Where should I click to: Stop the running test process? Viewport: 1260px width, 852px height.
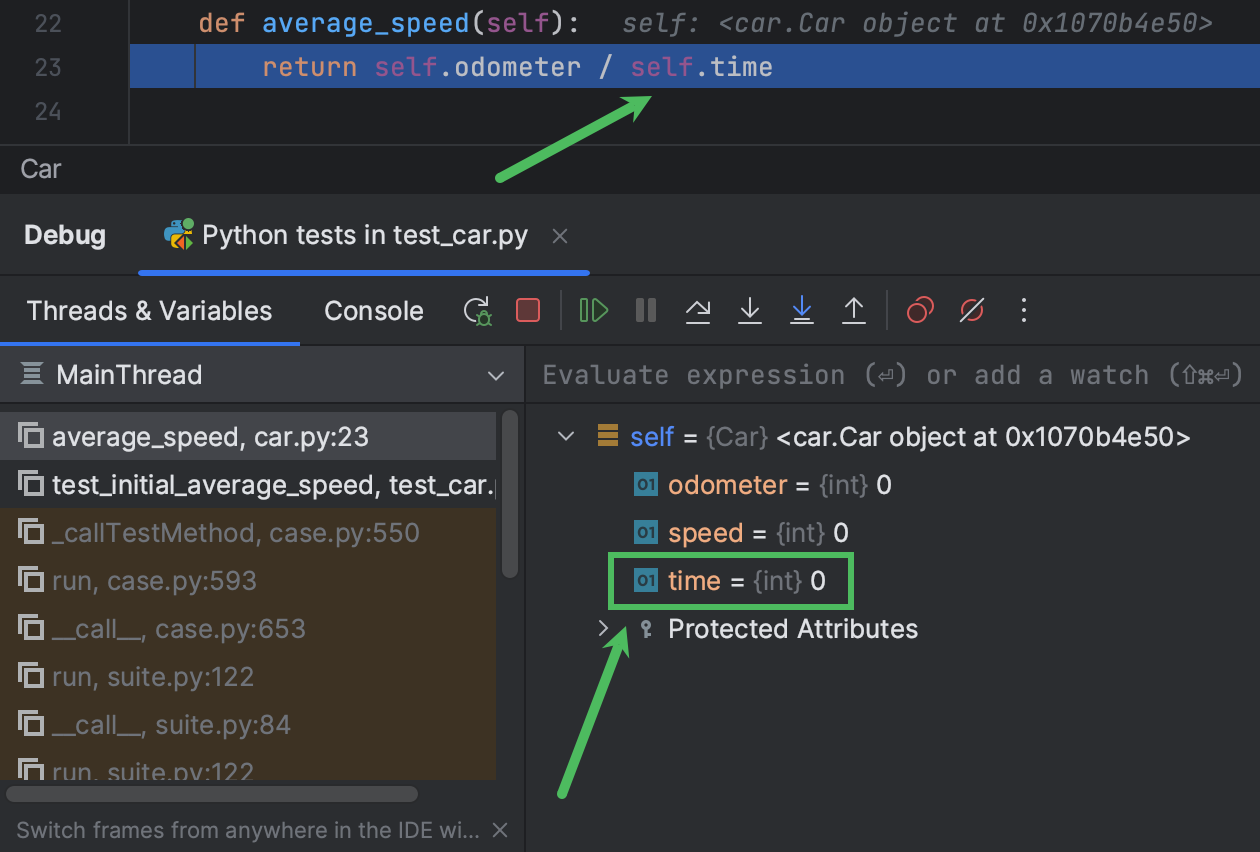coord(528,310)
